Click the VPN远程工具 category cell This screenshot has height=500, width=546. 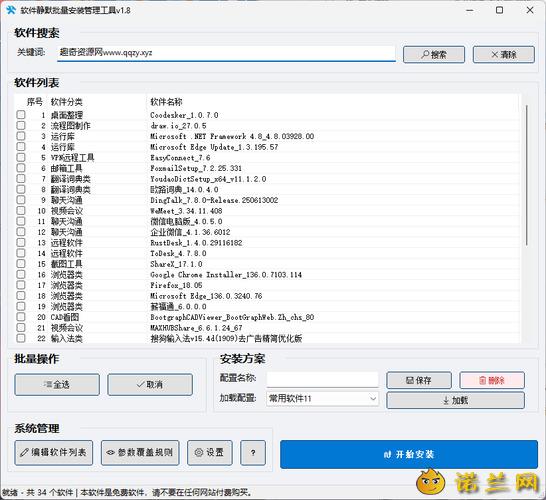click(x=72, y=157)
